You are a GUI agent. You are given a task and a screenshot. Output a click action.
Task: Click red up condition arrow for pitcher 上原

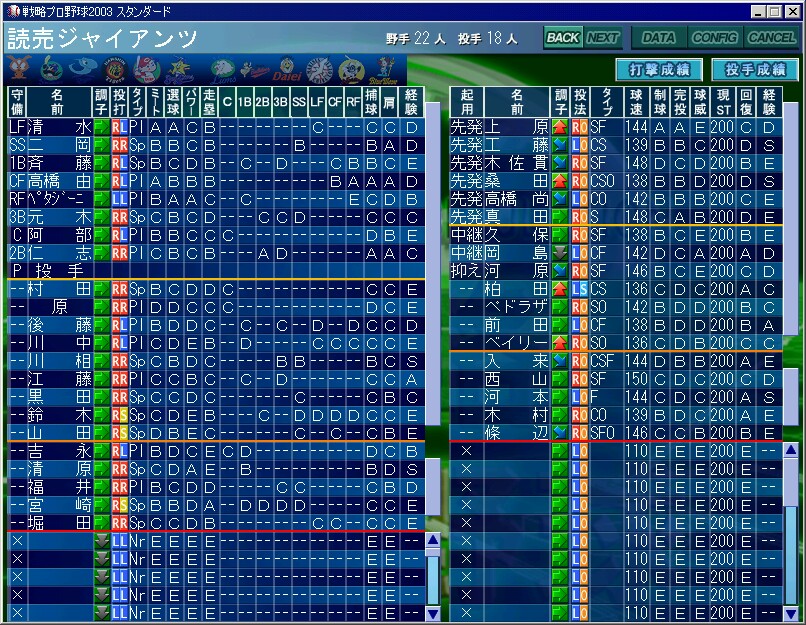559,128
